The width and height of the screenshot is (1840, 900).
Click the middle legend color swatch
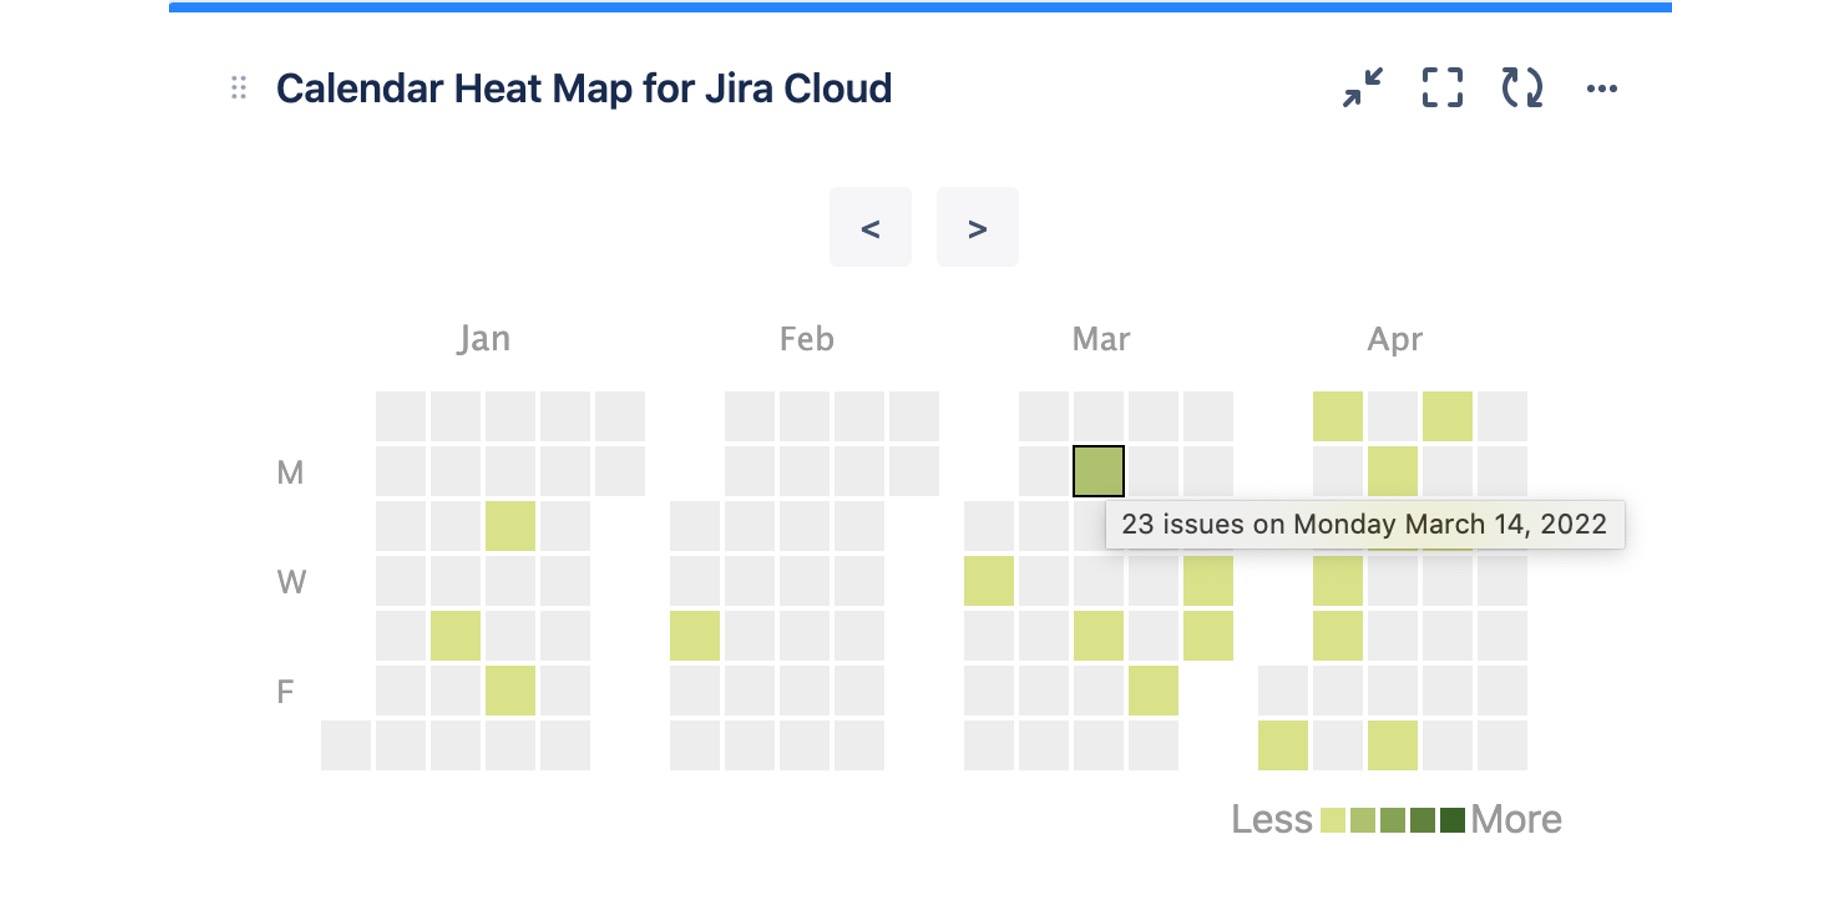1392,820
